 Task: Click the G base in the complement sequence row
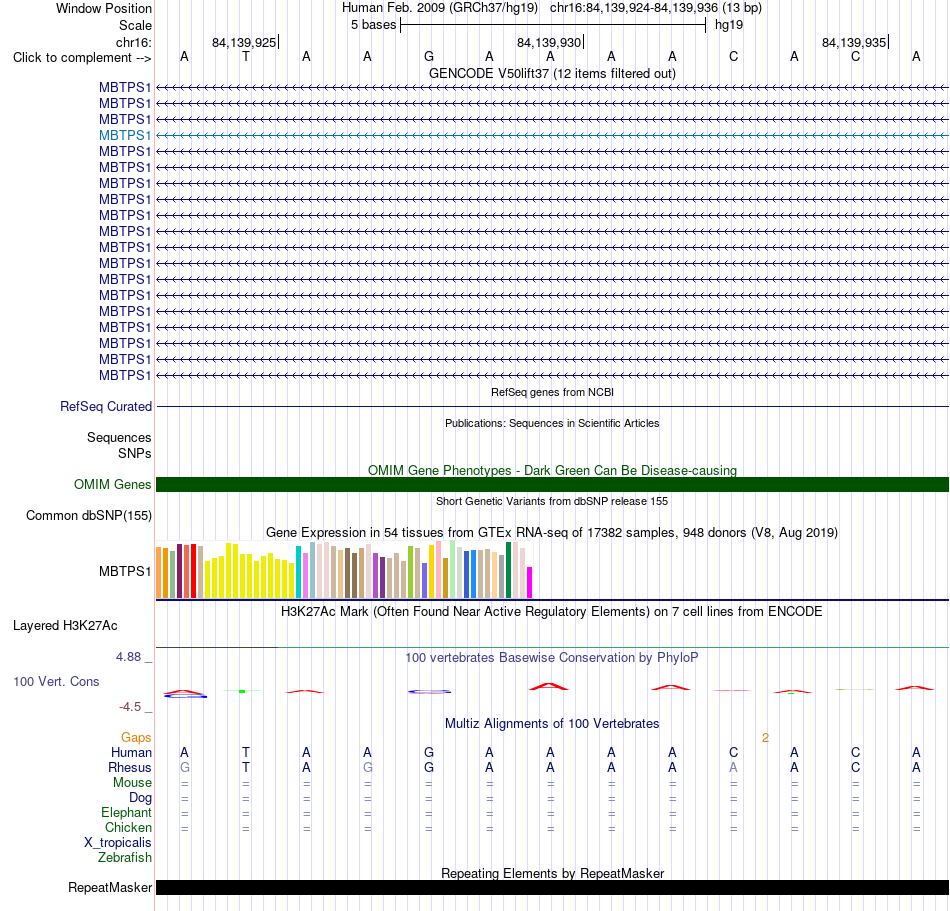[x=428, y=57]
